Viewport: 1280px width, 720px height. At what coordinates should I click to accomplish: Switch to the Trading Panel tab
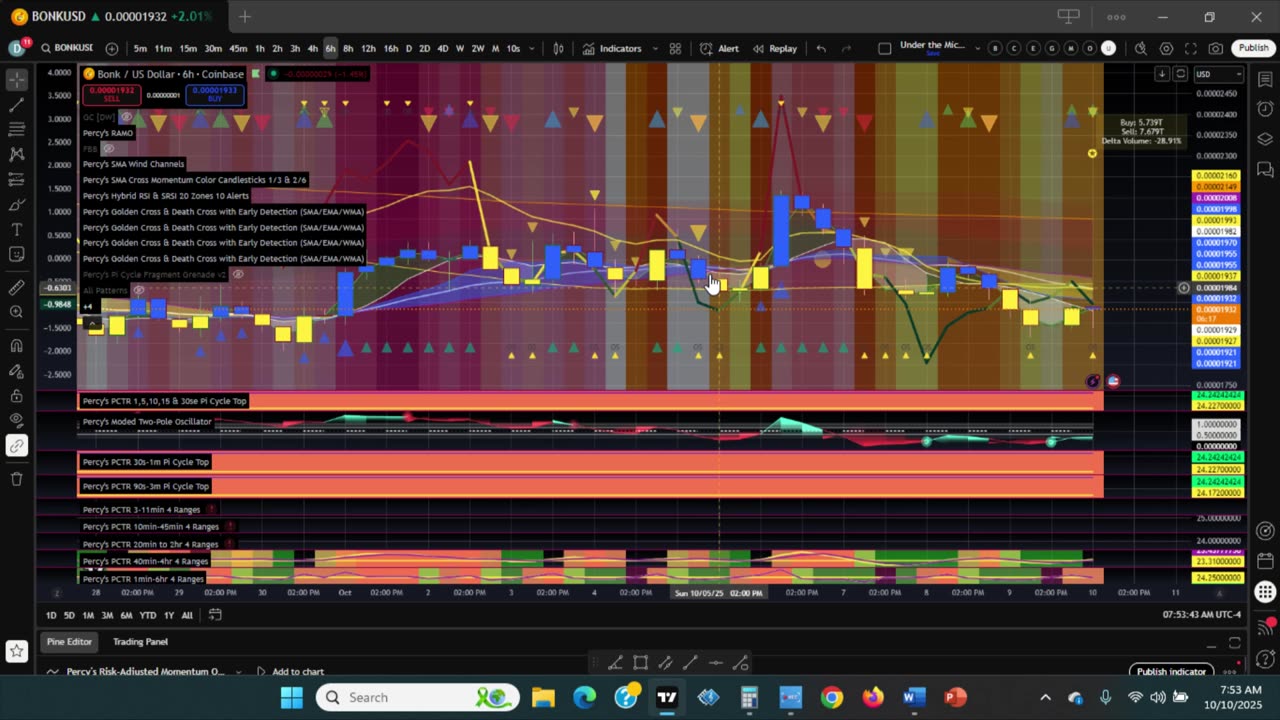pyautogui.click(x=140, y=642)
